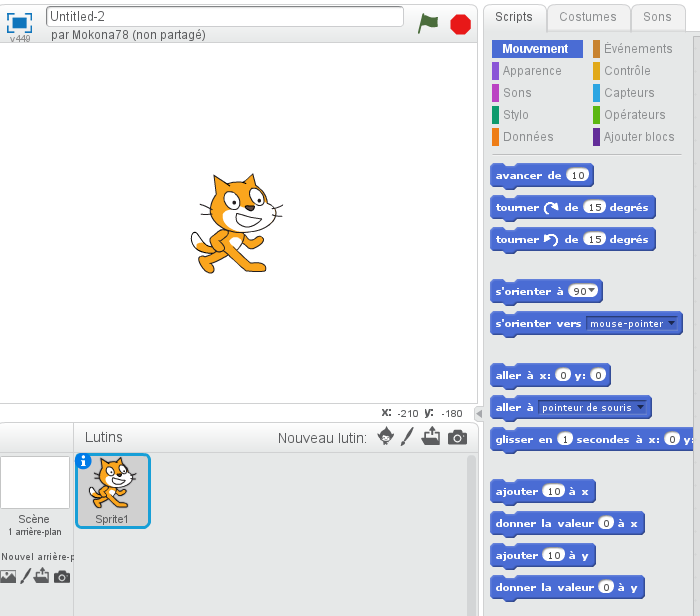Click the red stop sign button
Image resolution: width=700 pixels, height=616 pixels.
(x=460, y=24)
